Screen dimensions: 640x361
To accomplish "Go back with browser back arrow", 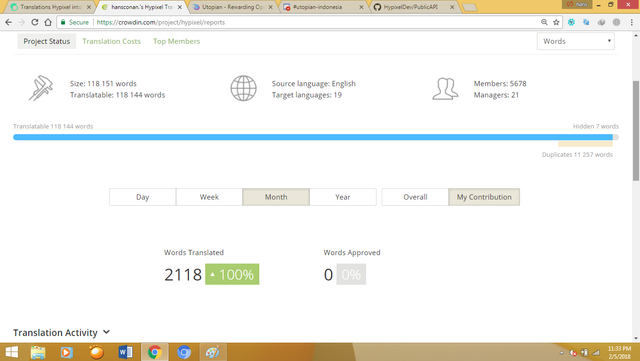I will [8, 22].
